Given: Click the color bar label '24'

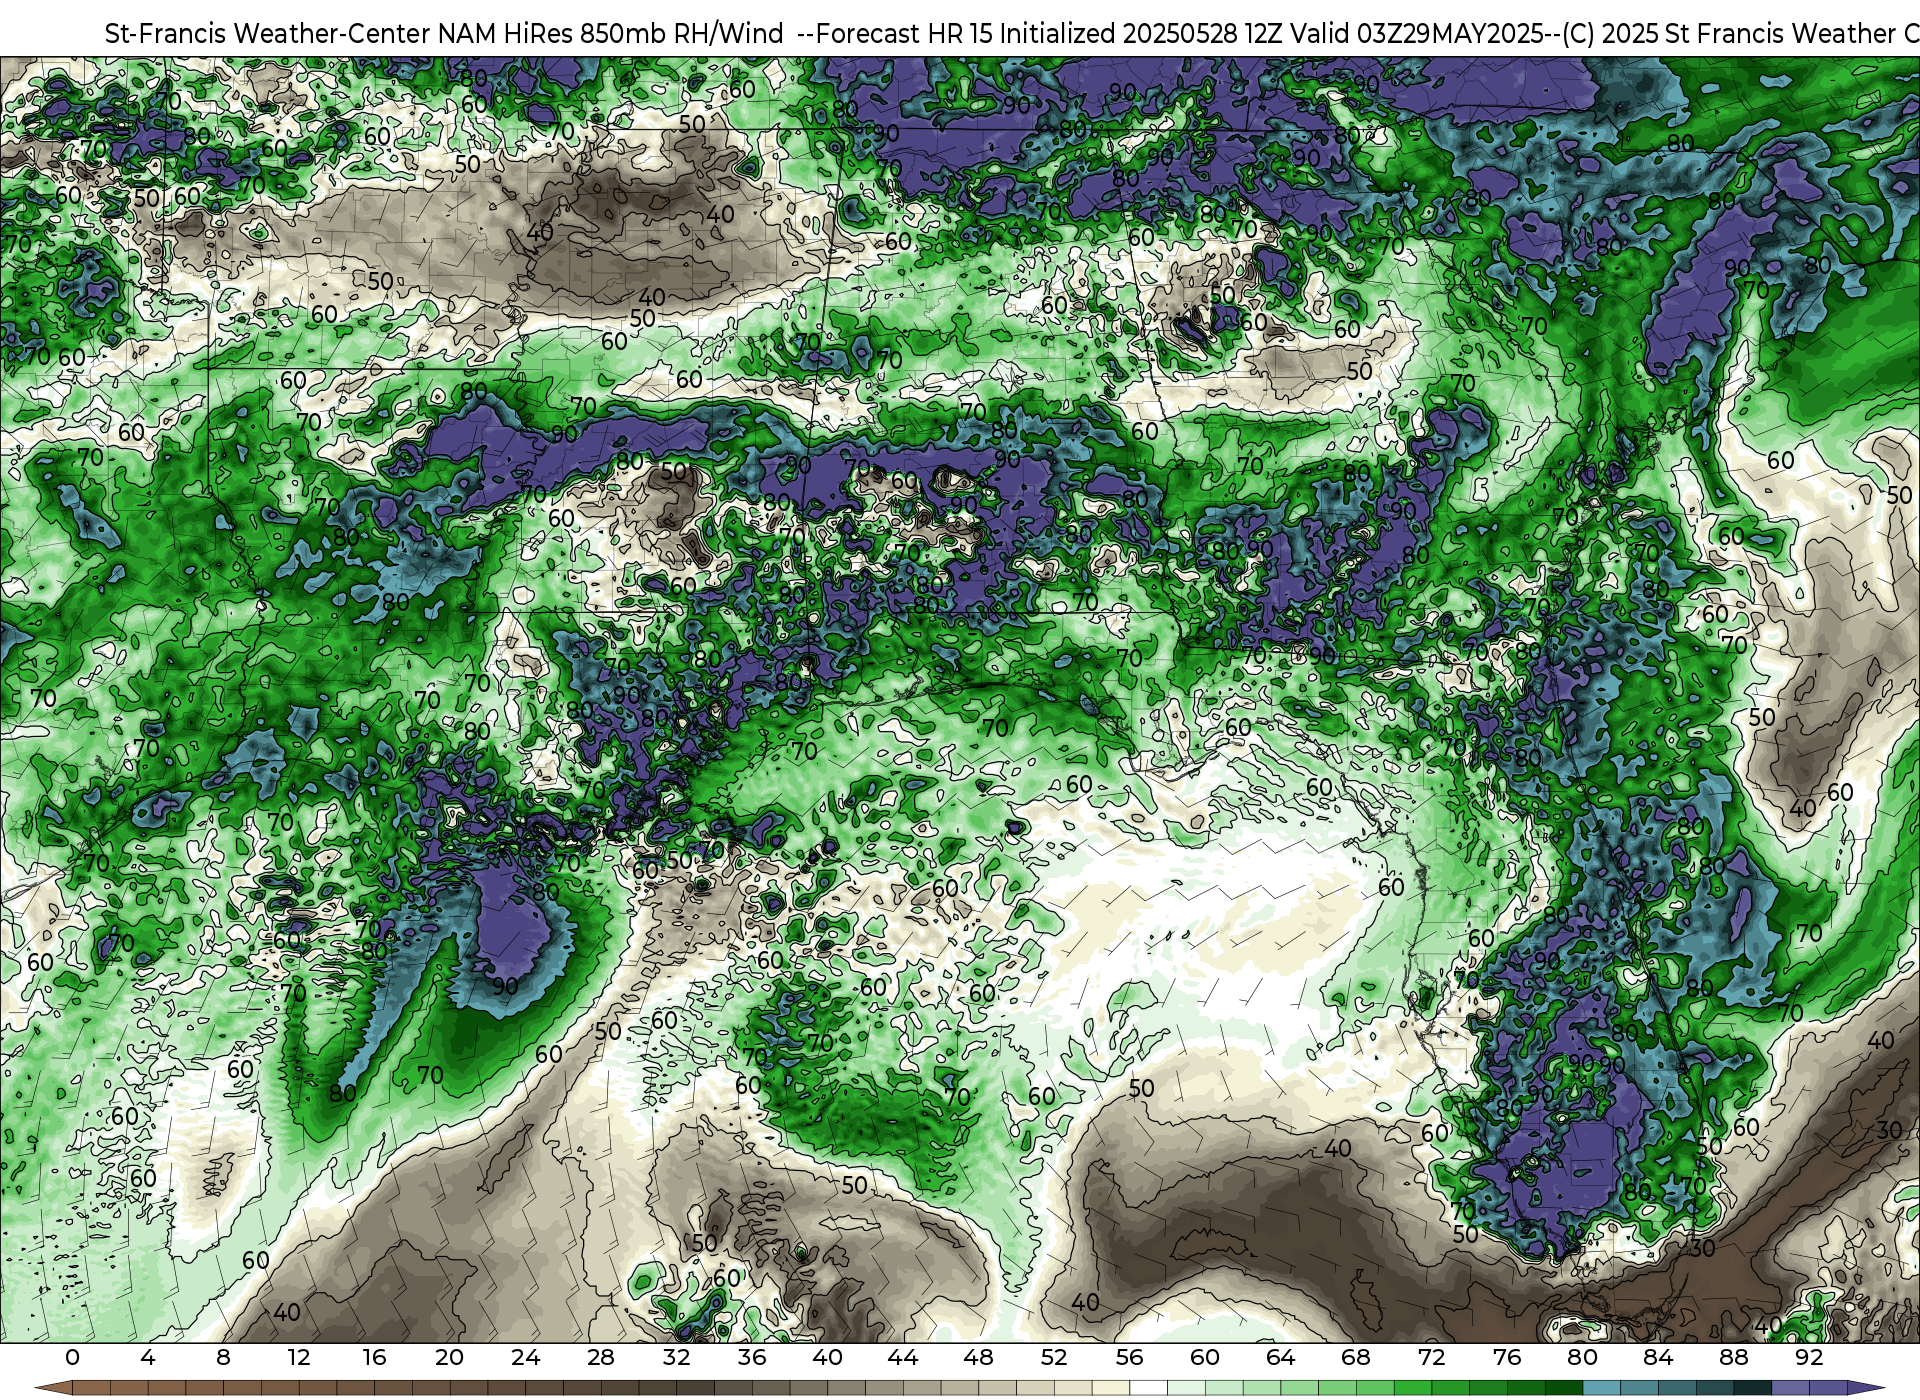Looking at the screenshot, I should click(525, 1358).
